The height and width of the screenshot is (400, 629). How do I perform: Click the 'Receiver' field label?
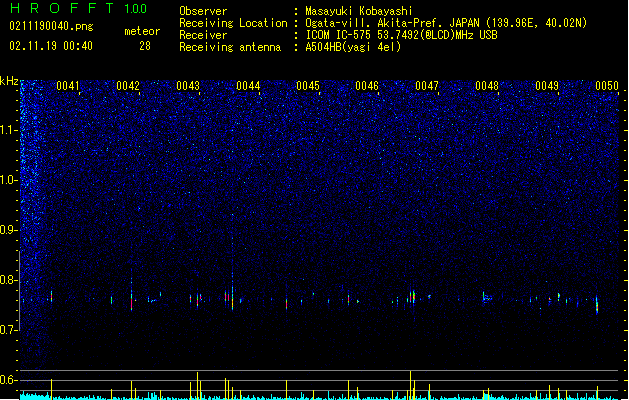point(203,35)
